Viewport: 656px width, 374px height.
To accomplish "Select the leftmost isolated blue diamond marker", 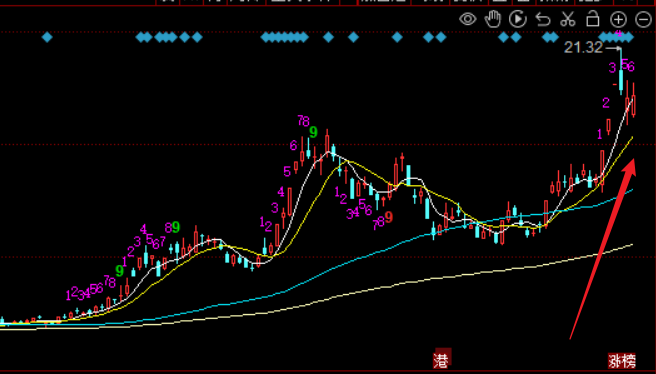I will [47, 38].
